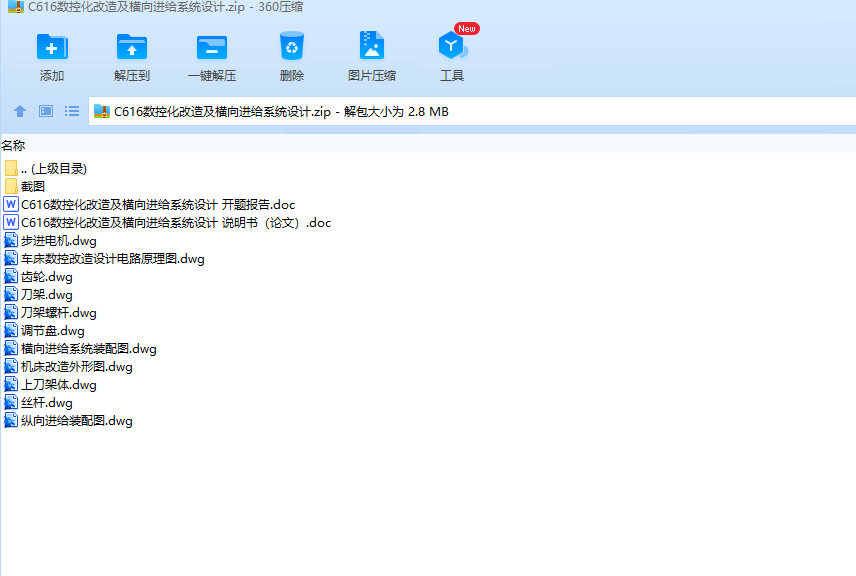Click the 360压缩 app icon in title bar

[x=16, y=7]
